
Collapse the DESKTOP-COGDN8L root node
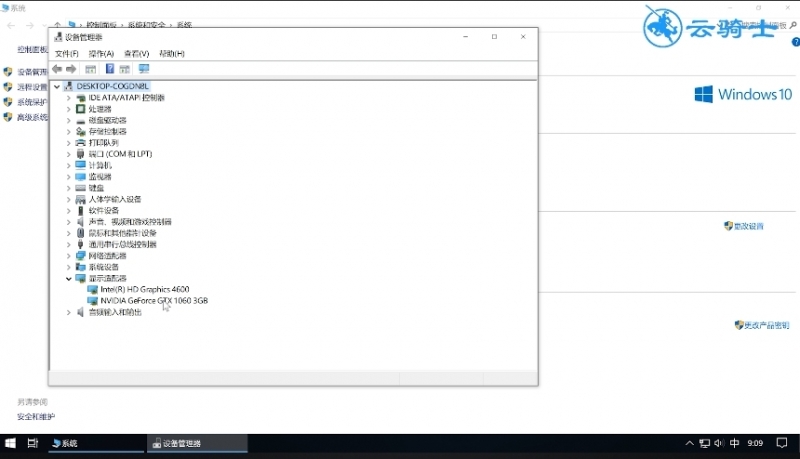point(57,87)
